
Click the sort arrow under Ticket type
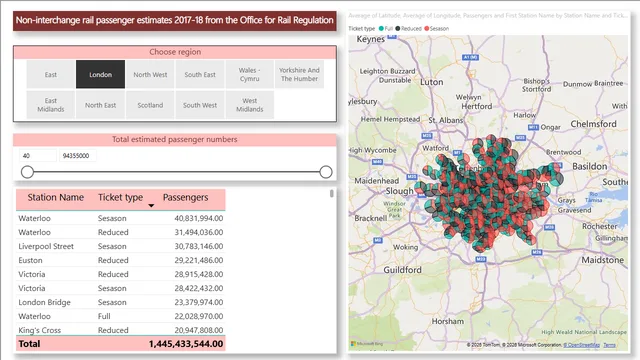coord(151,206)
